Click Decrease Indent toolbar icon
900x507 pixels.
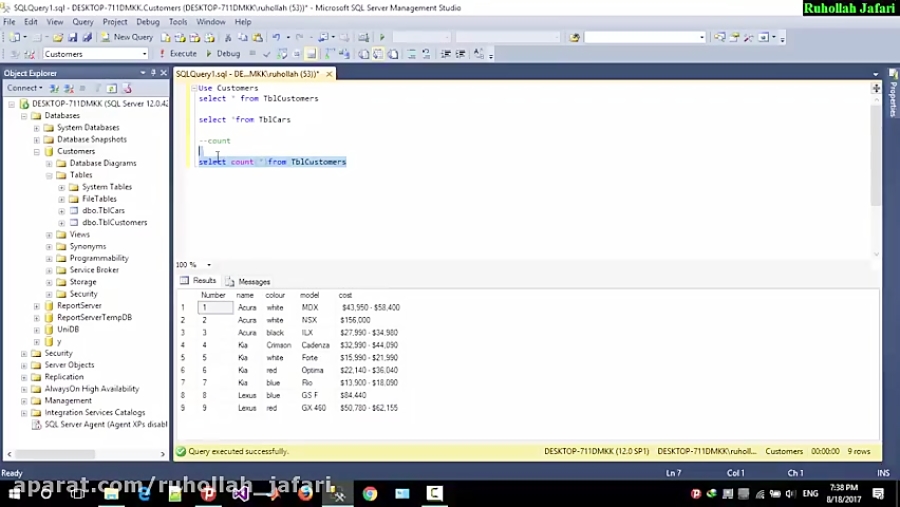(x=445, y=54)
